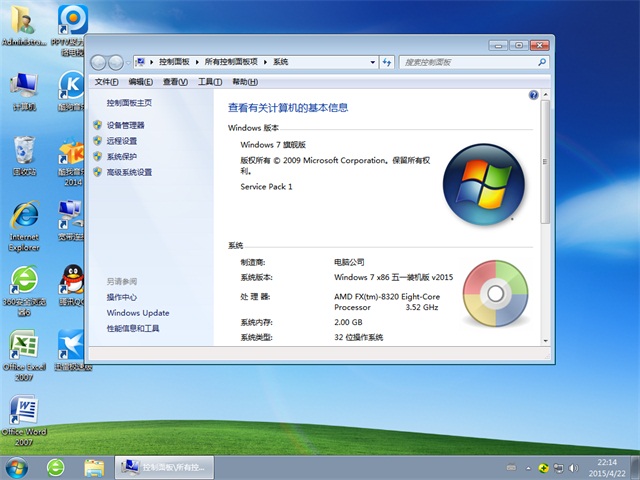Expand the arrow after 所有控制面板项 breadcrumb
Viewport: 640px width, 480px height.
pyautogui.click(x=265, y=62)
